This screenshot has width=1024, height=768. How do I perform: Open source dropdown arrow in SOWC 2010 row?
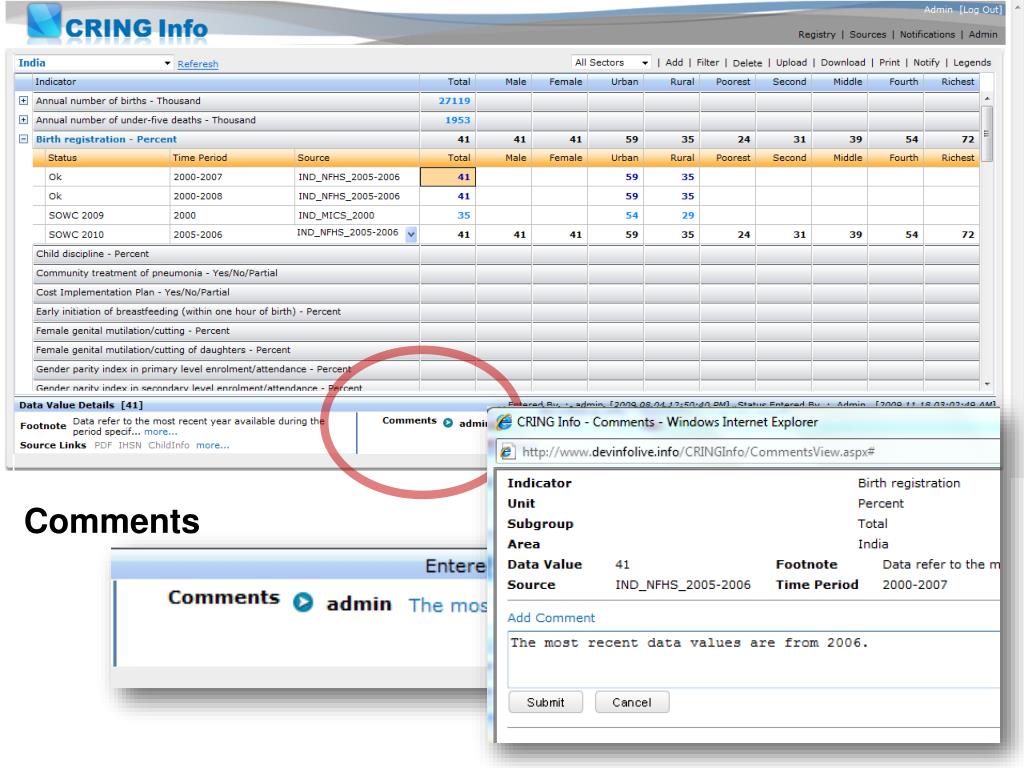(x=411, y=234)
